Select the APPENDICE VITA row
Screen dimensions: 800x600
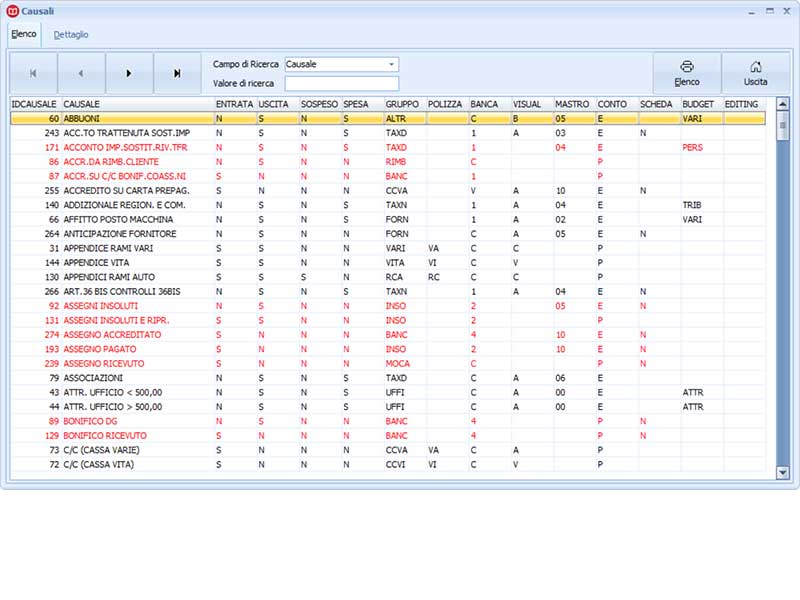[x=388, y=263]
